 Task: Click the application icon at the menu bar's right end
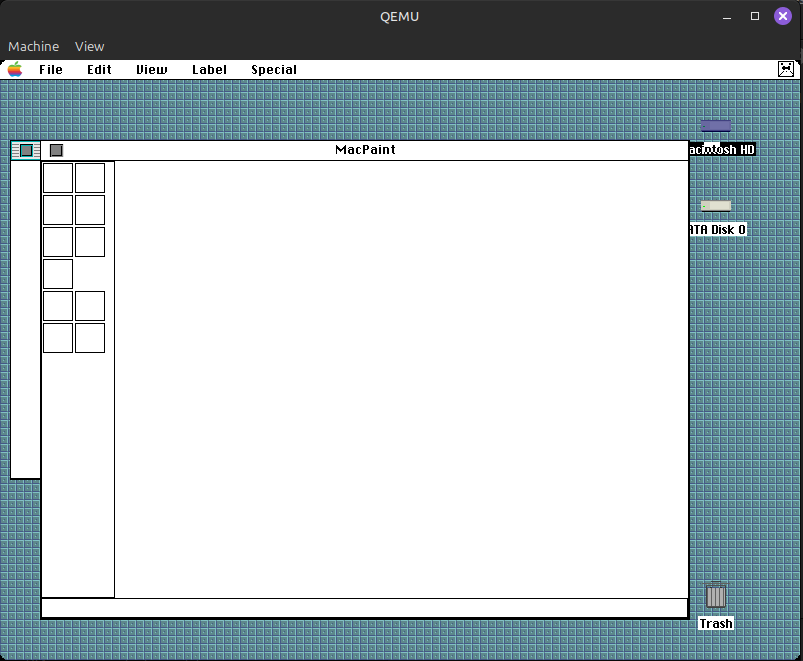click(786, 69)
